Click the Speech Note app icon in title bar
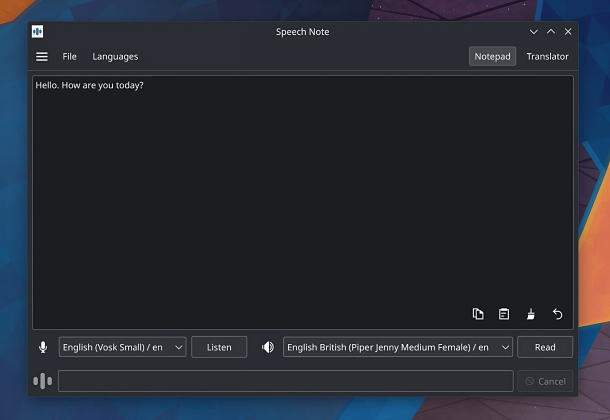 click(x=38, y=32)
